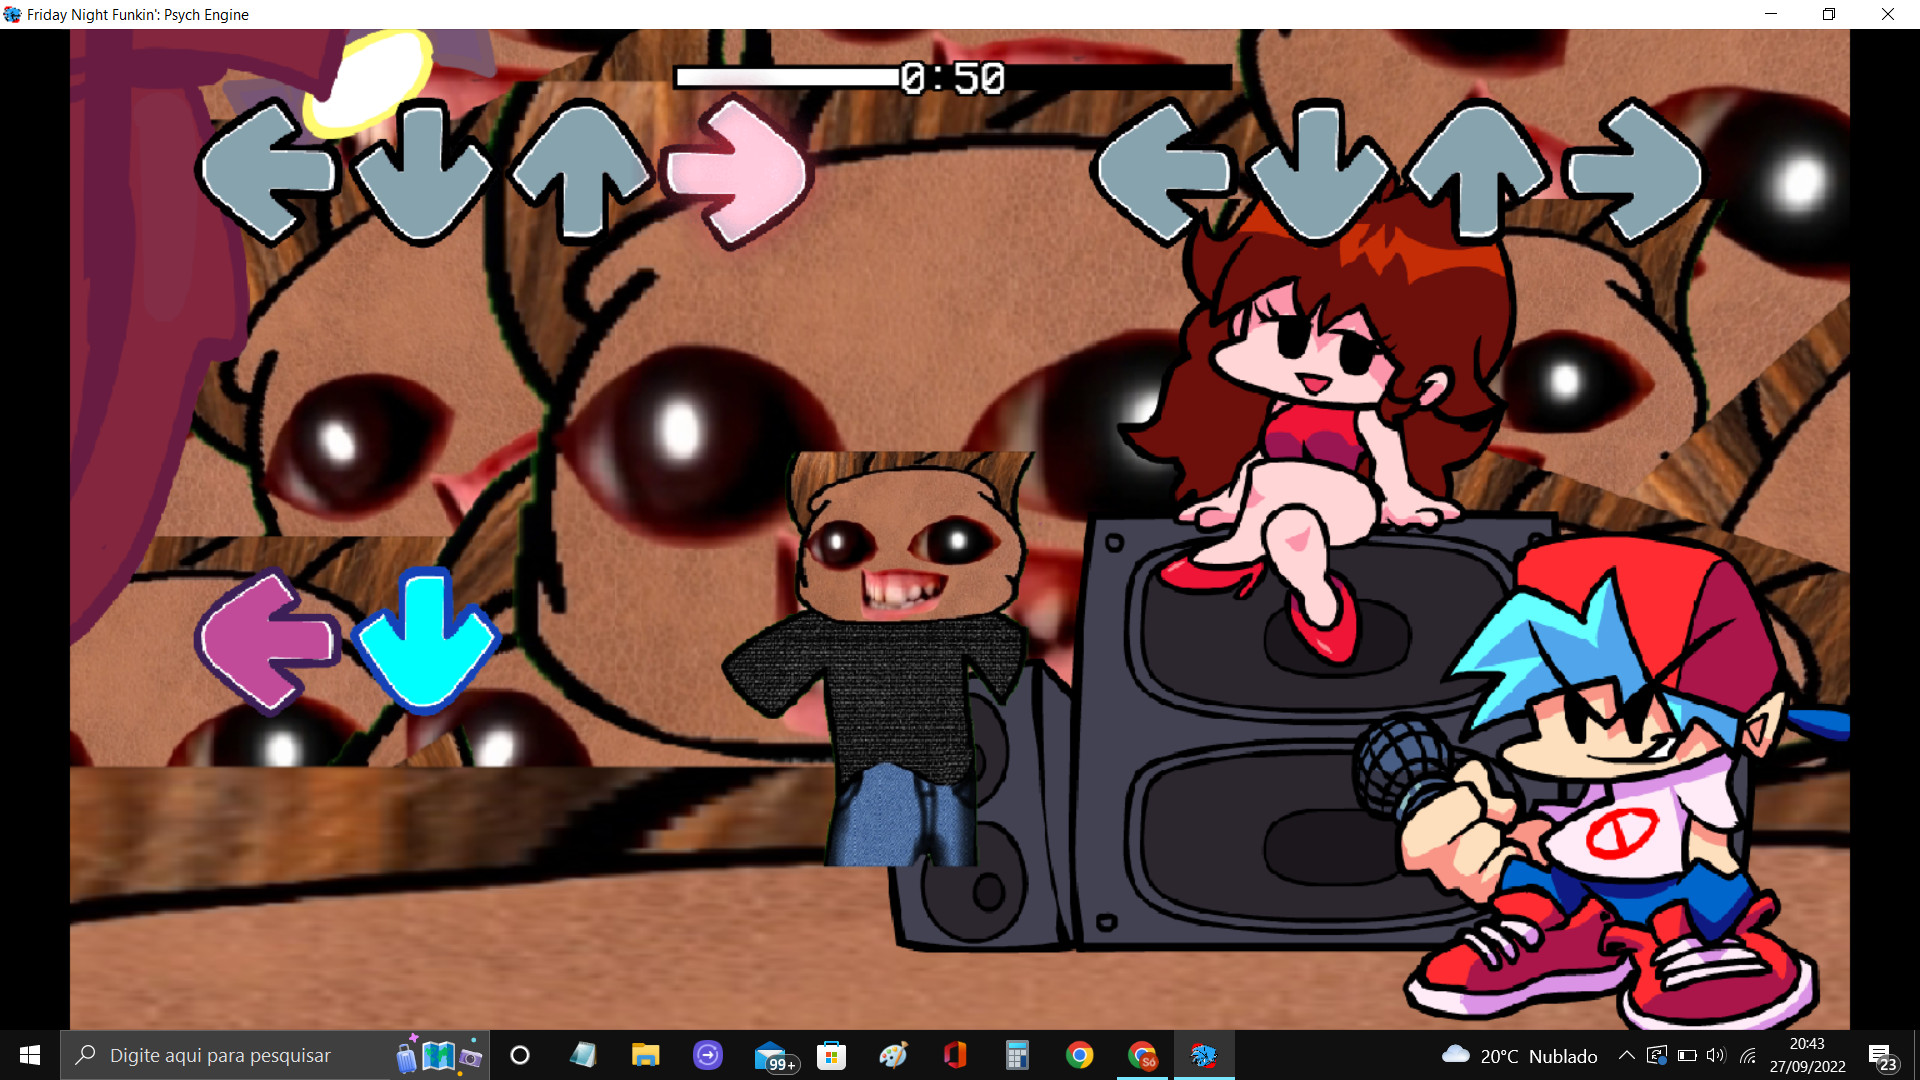Select Friday Night Funkin' taskbar icon
Screen dimensions: 1920x1080
pyautogui.click(x=1204, y=1055)
